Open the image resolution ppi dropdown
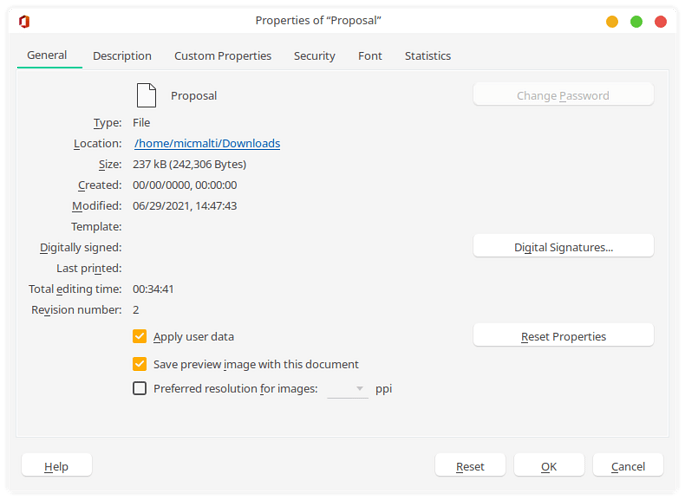This screenshot has width=684, height=500. point(348,389)
